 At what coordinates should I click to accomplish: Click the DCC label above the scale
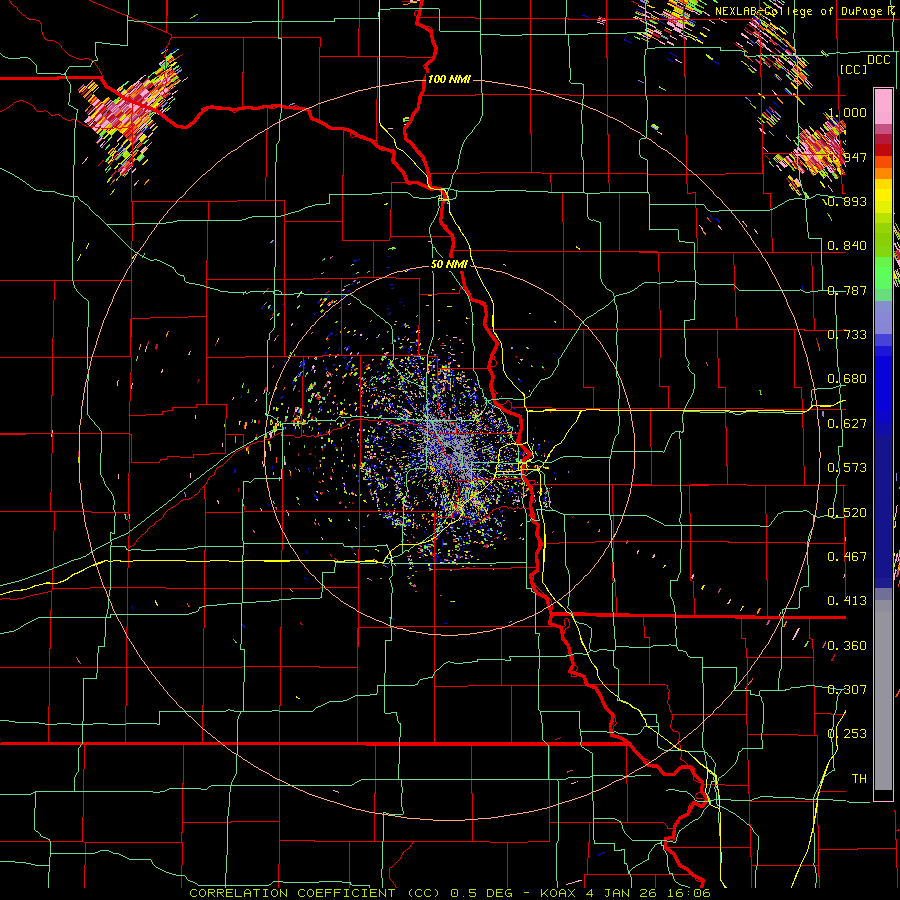(878, 60)
